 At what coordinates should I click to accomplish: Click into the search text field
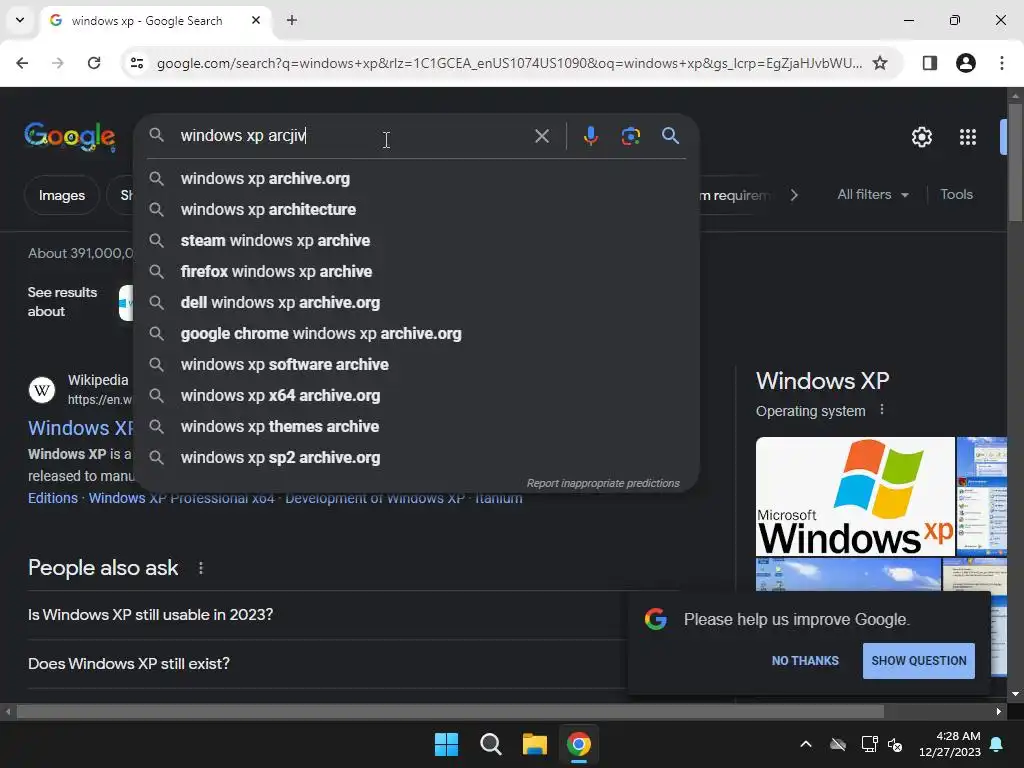click(353, 136)
